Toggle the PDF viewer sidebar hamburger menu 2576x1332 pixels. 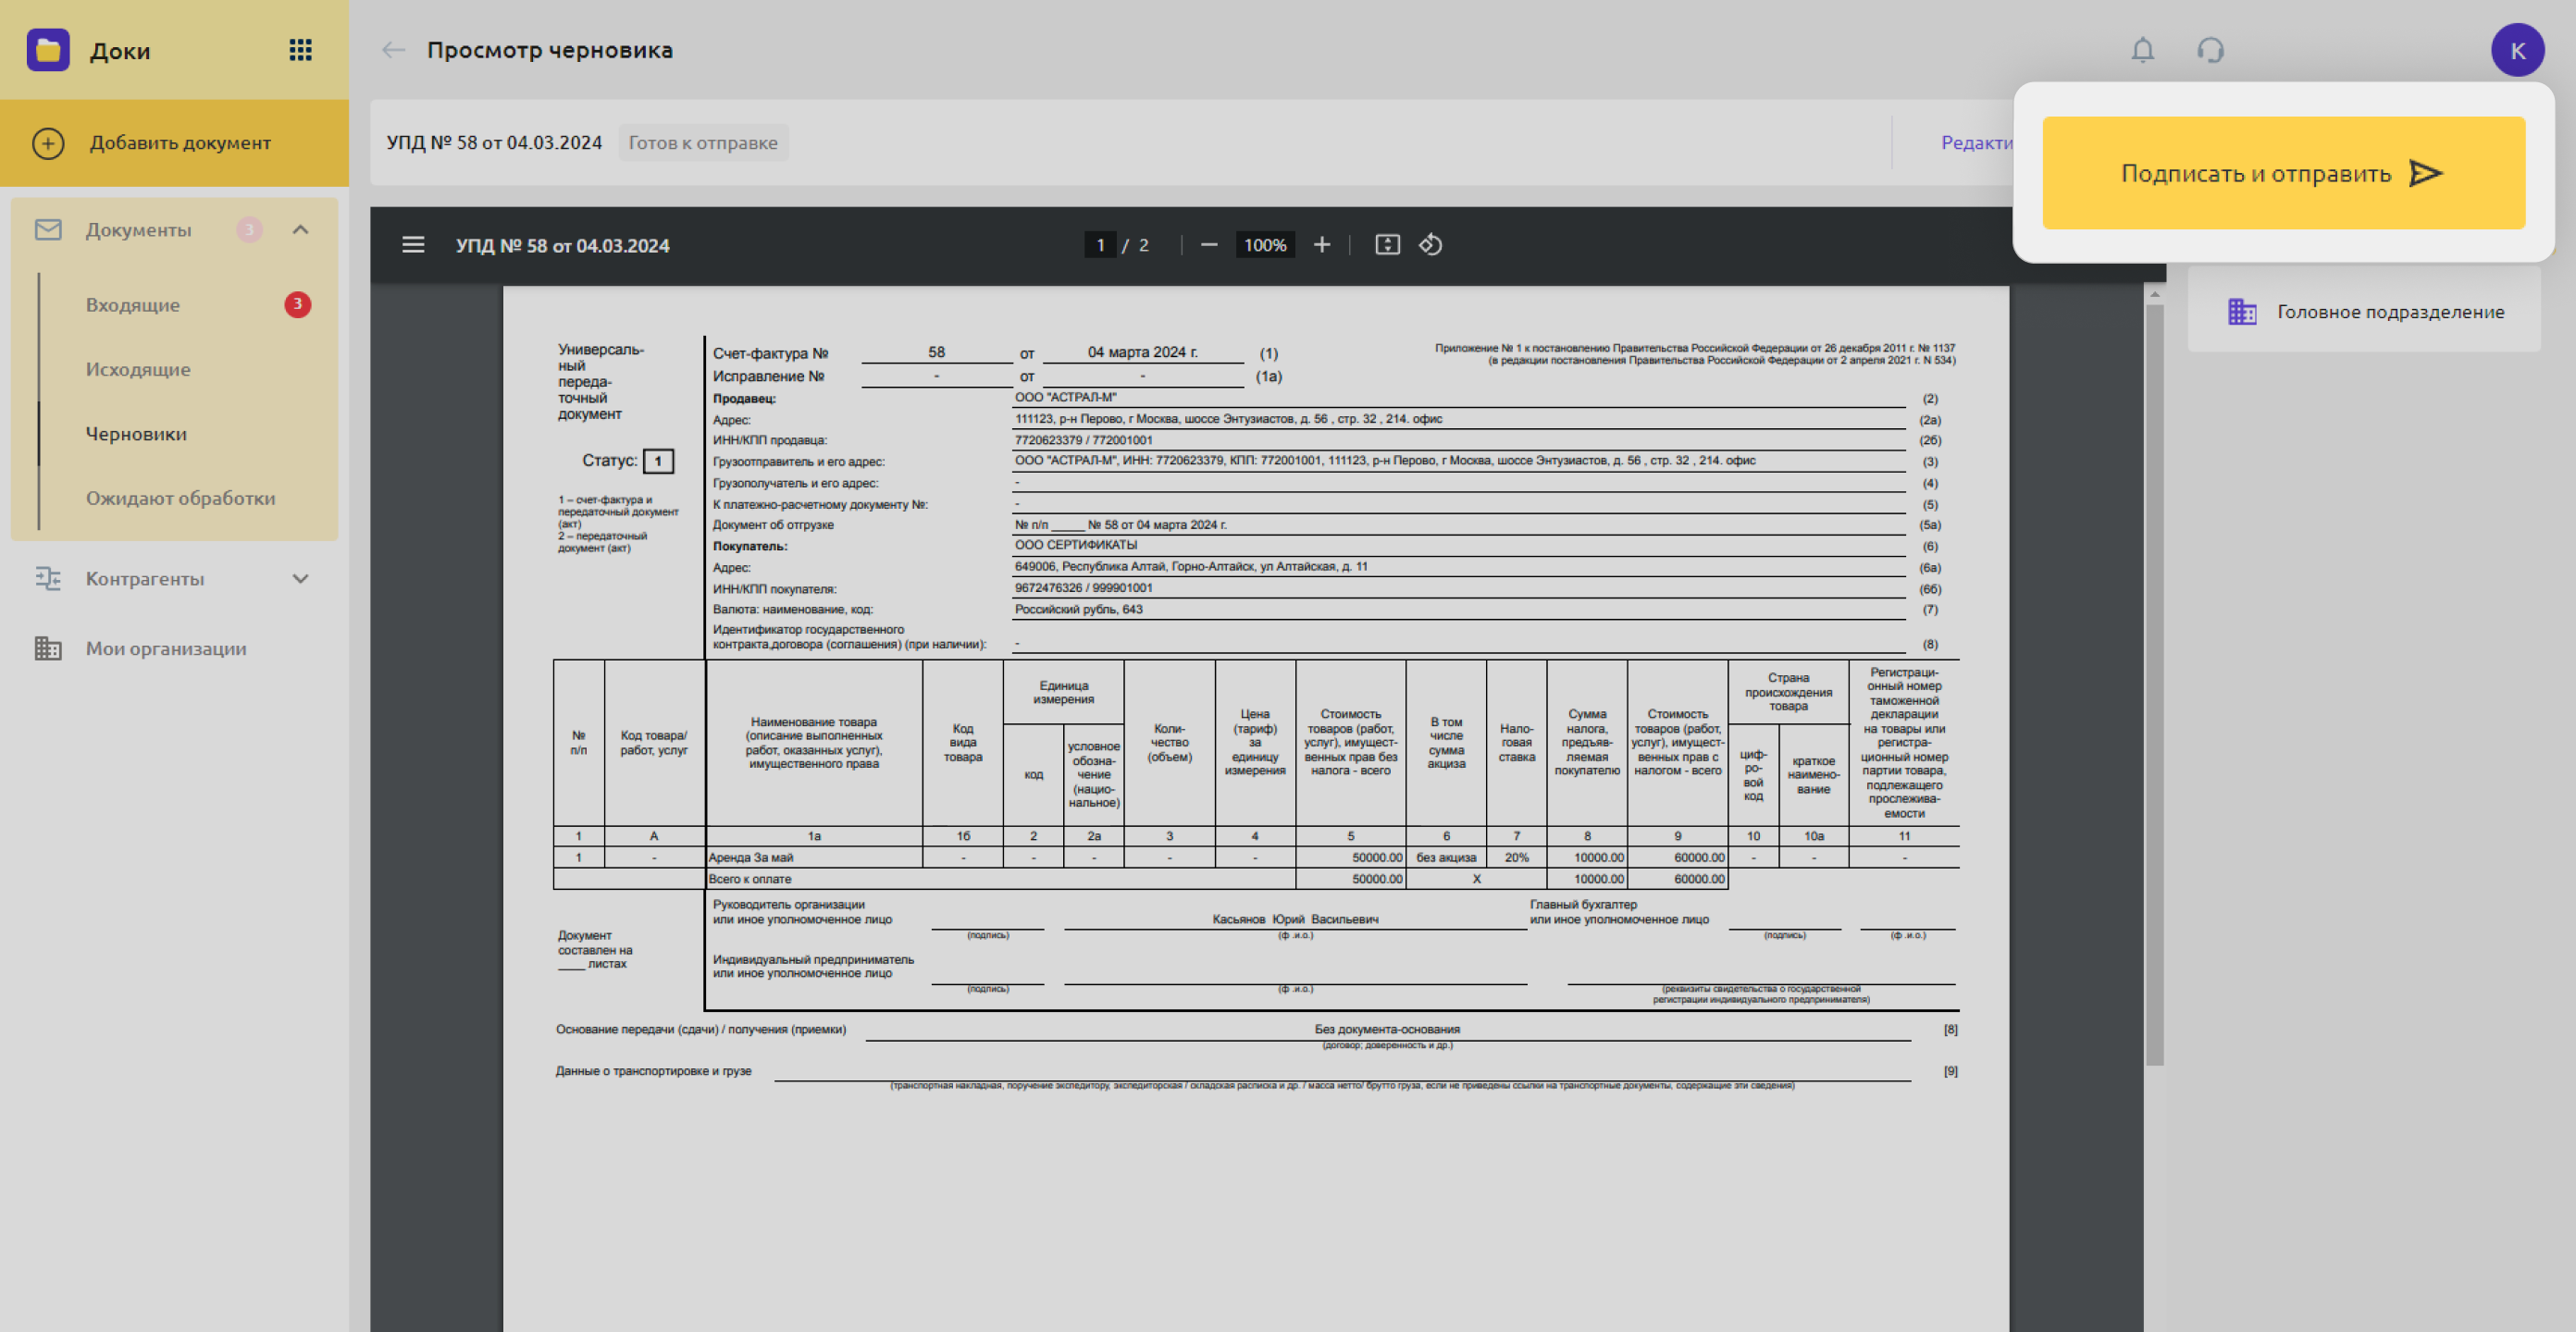pyautogui.click(x=413, y=245)
